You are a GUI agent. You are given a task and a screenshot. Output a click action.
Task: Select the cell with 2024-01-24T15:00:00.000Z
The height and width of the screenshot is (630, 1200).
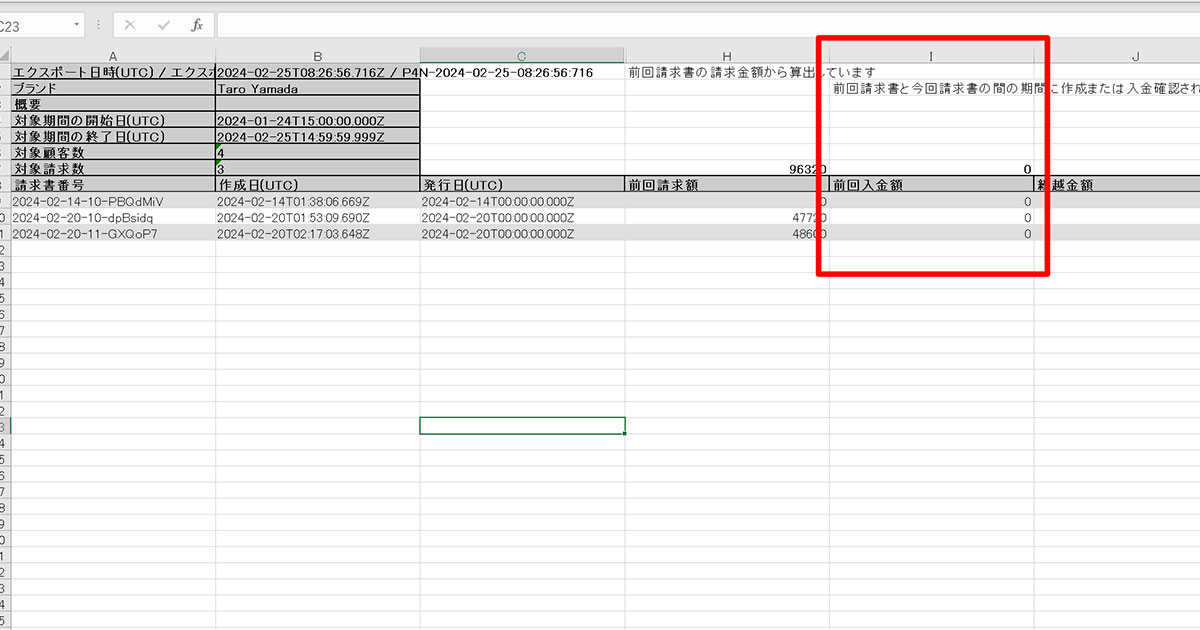point(318,120)
